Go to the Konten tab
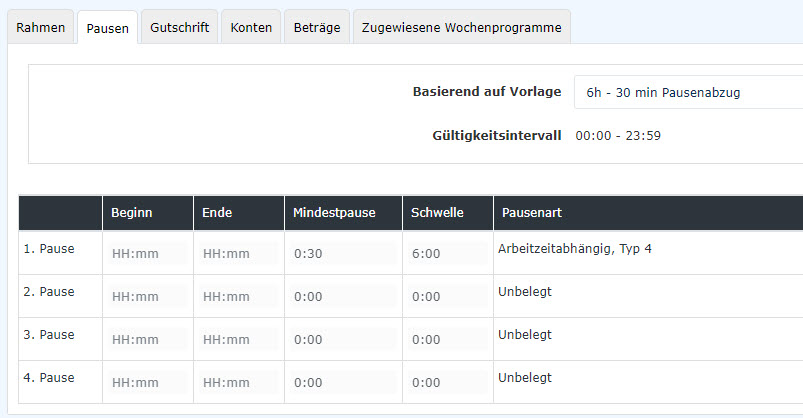The image size is (803, 418). [x=250, y=28]
